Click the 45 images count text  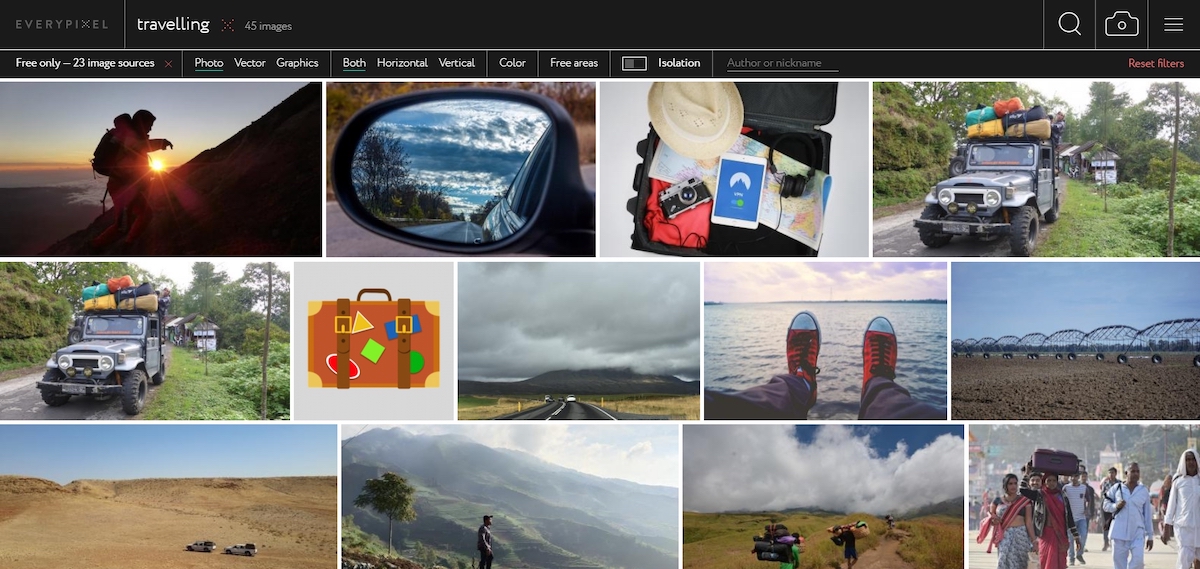point(268,26)
